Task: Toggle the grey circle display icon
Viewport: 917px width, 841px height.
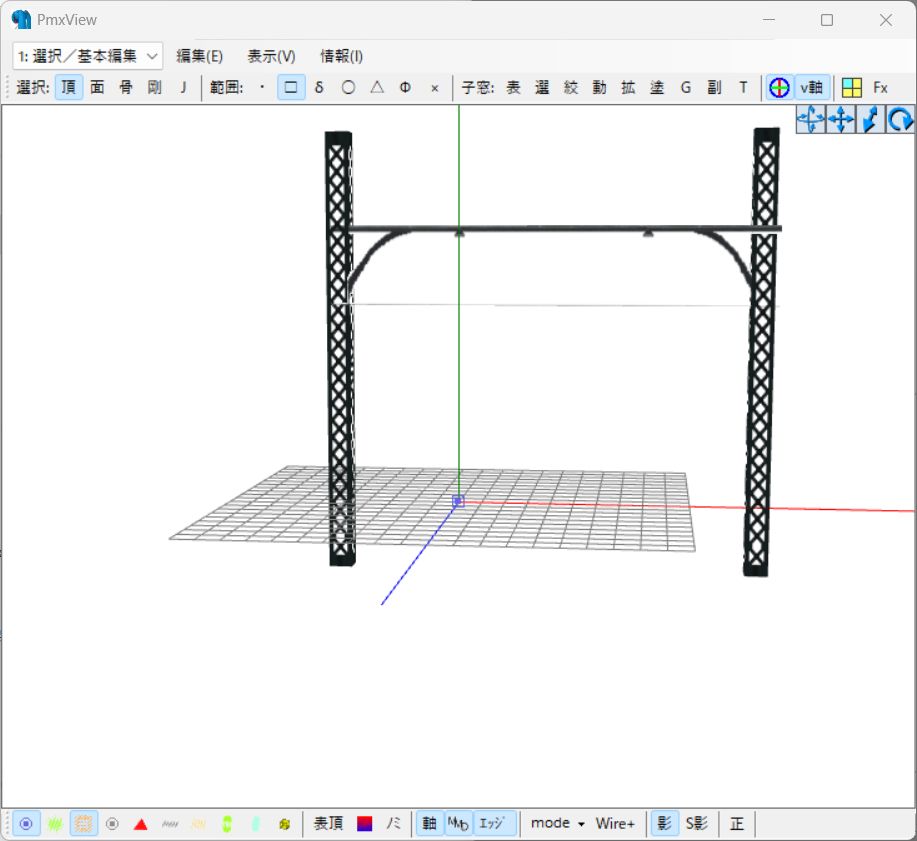Action: (112, 824)
